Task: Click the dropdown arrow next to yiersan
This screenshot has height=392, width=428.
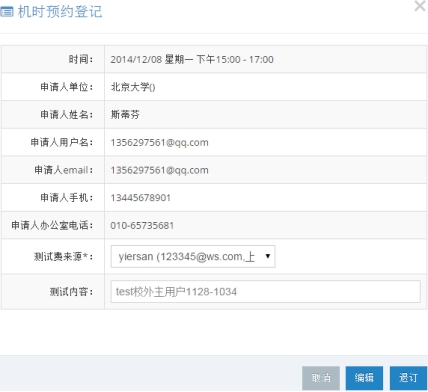Action: tap(267, 256)
